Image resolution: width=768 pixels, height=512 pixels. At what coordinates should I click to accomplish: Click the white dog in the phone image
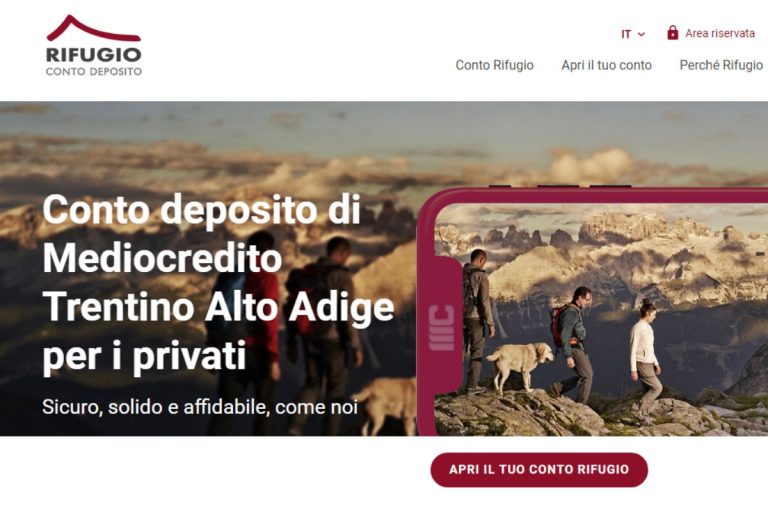(520, 365)
